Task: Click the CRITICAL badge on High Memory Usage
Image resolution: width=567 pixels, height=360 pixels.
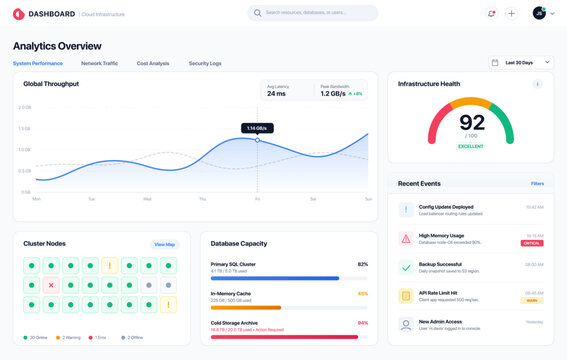Action: [532, 243]
